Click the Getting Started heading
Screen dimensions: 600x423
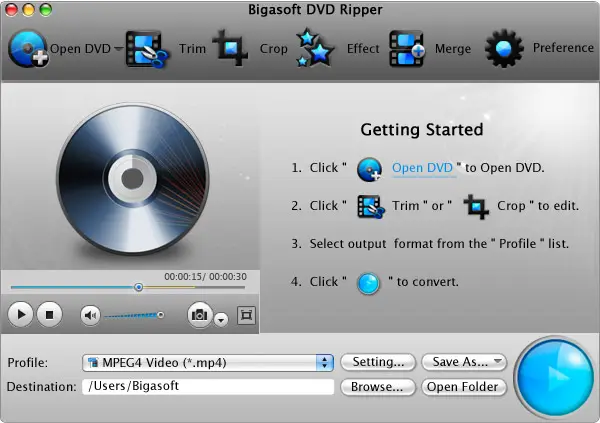(422, 129)
